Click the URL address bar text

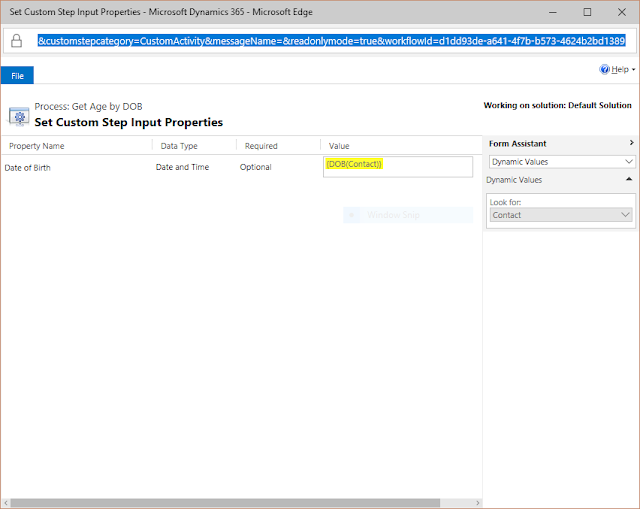tap(331, 41)
